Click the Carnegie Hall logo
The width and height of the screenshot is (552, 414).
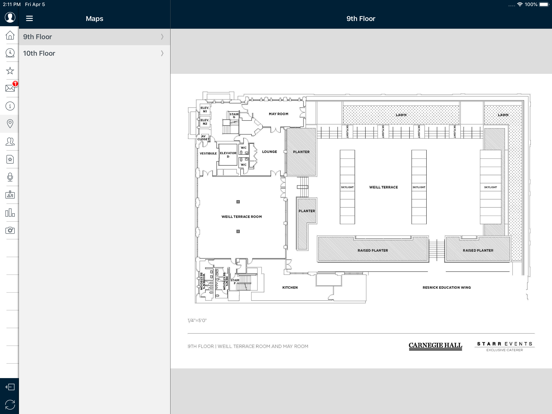coord(435,346)
